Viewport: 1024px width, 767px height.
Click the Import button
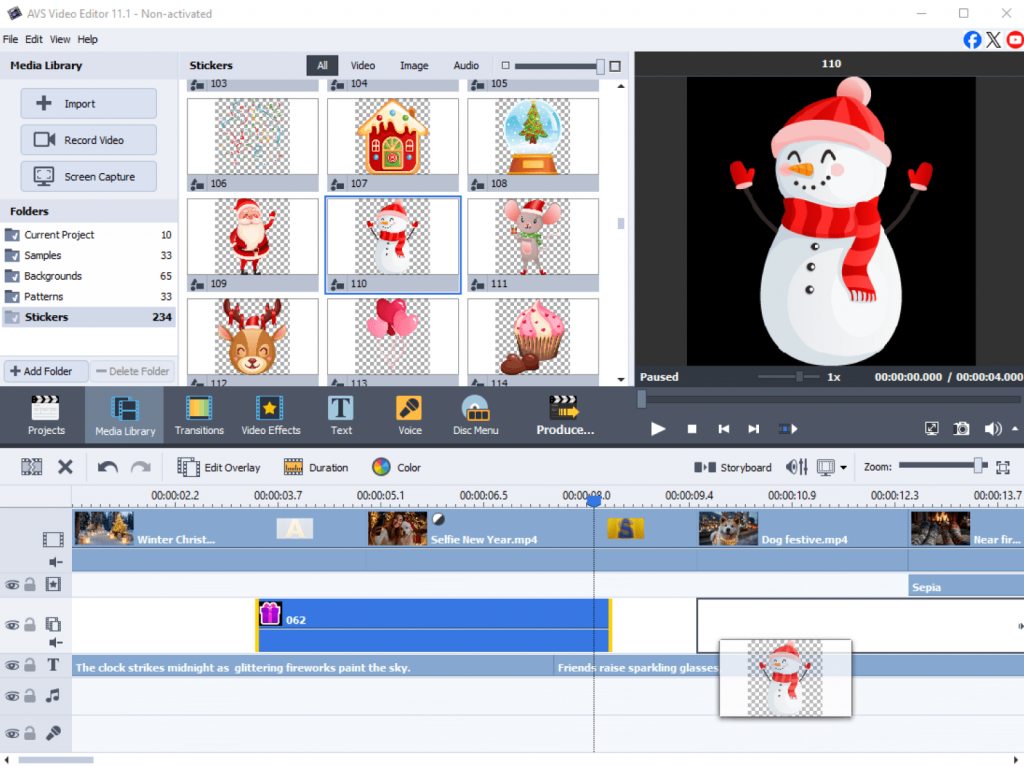89,104
